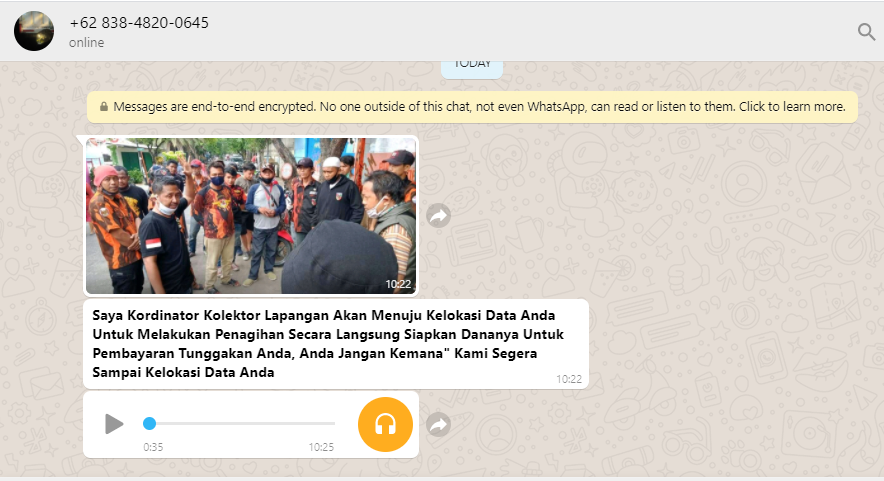Click the 10:25 voice message timestamp

click(321, 447)
